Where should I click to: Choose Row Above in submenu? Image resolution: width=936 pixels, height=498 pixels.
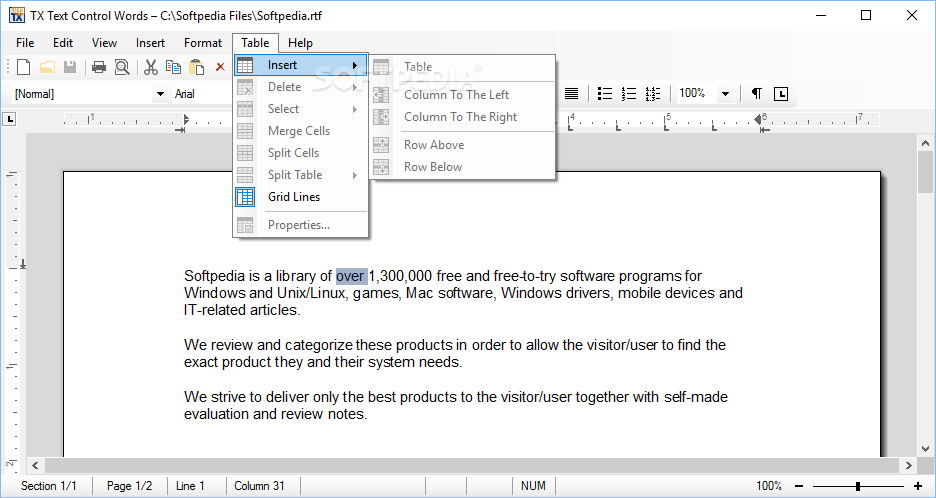click(x=463, y=145)
